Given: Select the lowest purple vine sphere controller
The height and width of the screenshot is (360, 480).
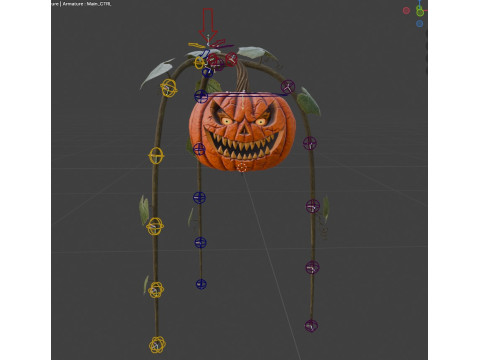Looking at the screenshot, I should pos(311,325).
